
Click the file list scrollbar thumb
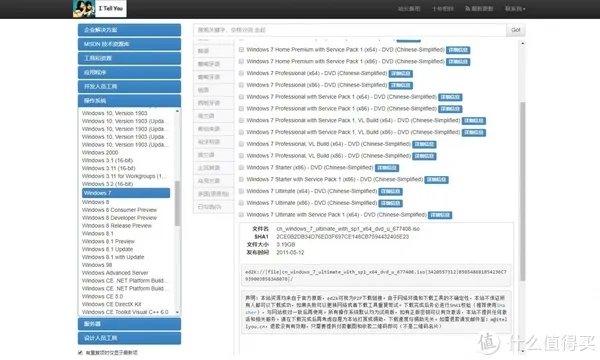523,191
